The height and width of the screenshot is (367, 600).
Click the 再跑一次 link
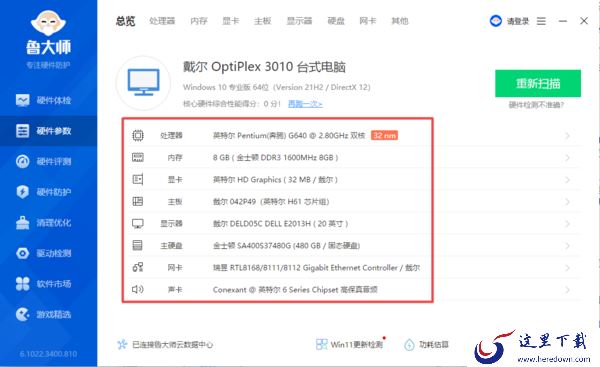(x=305, y=104)
